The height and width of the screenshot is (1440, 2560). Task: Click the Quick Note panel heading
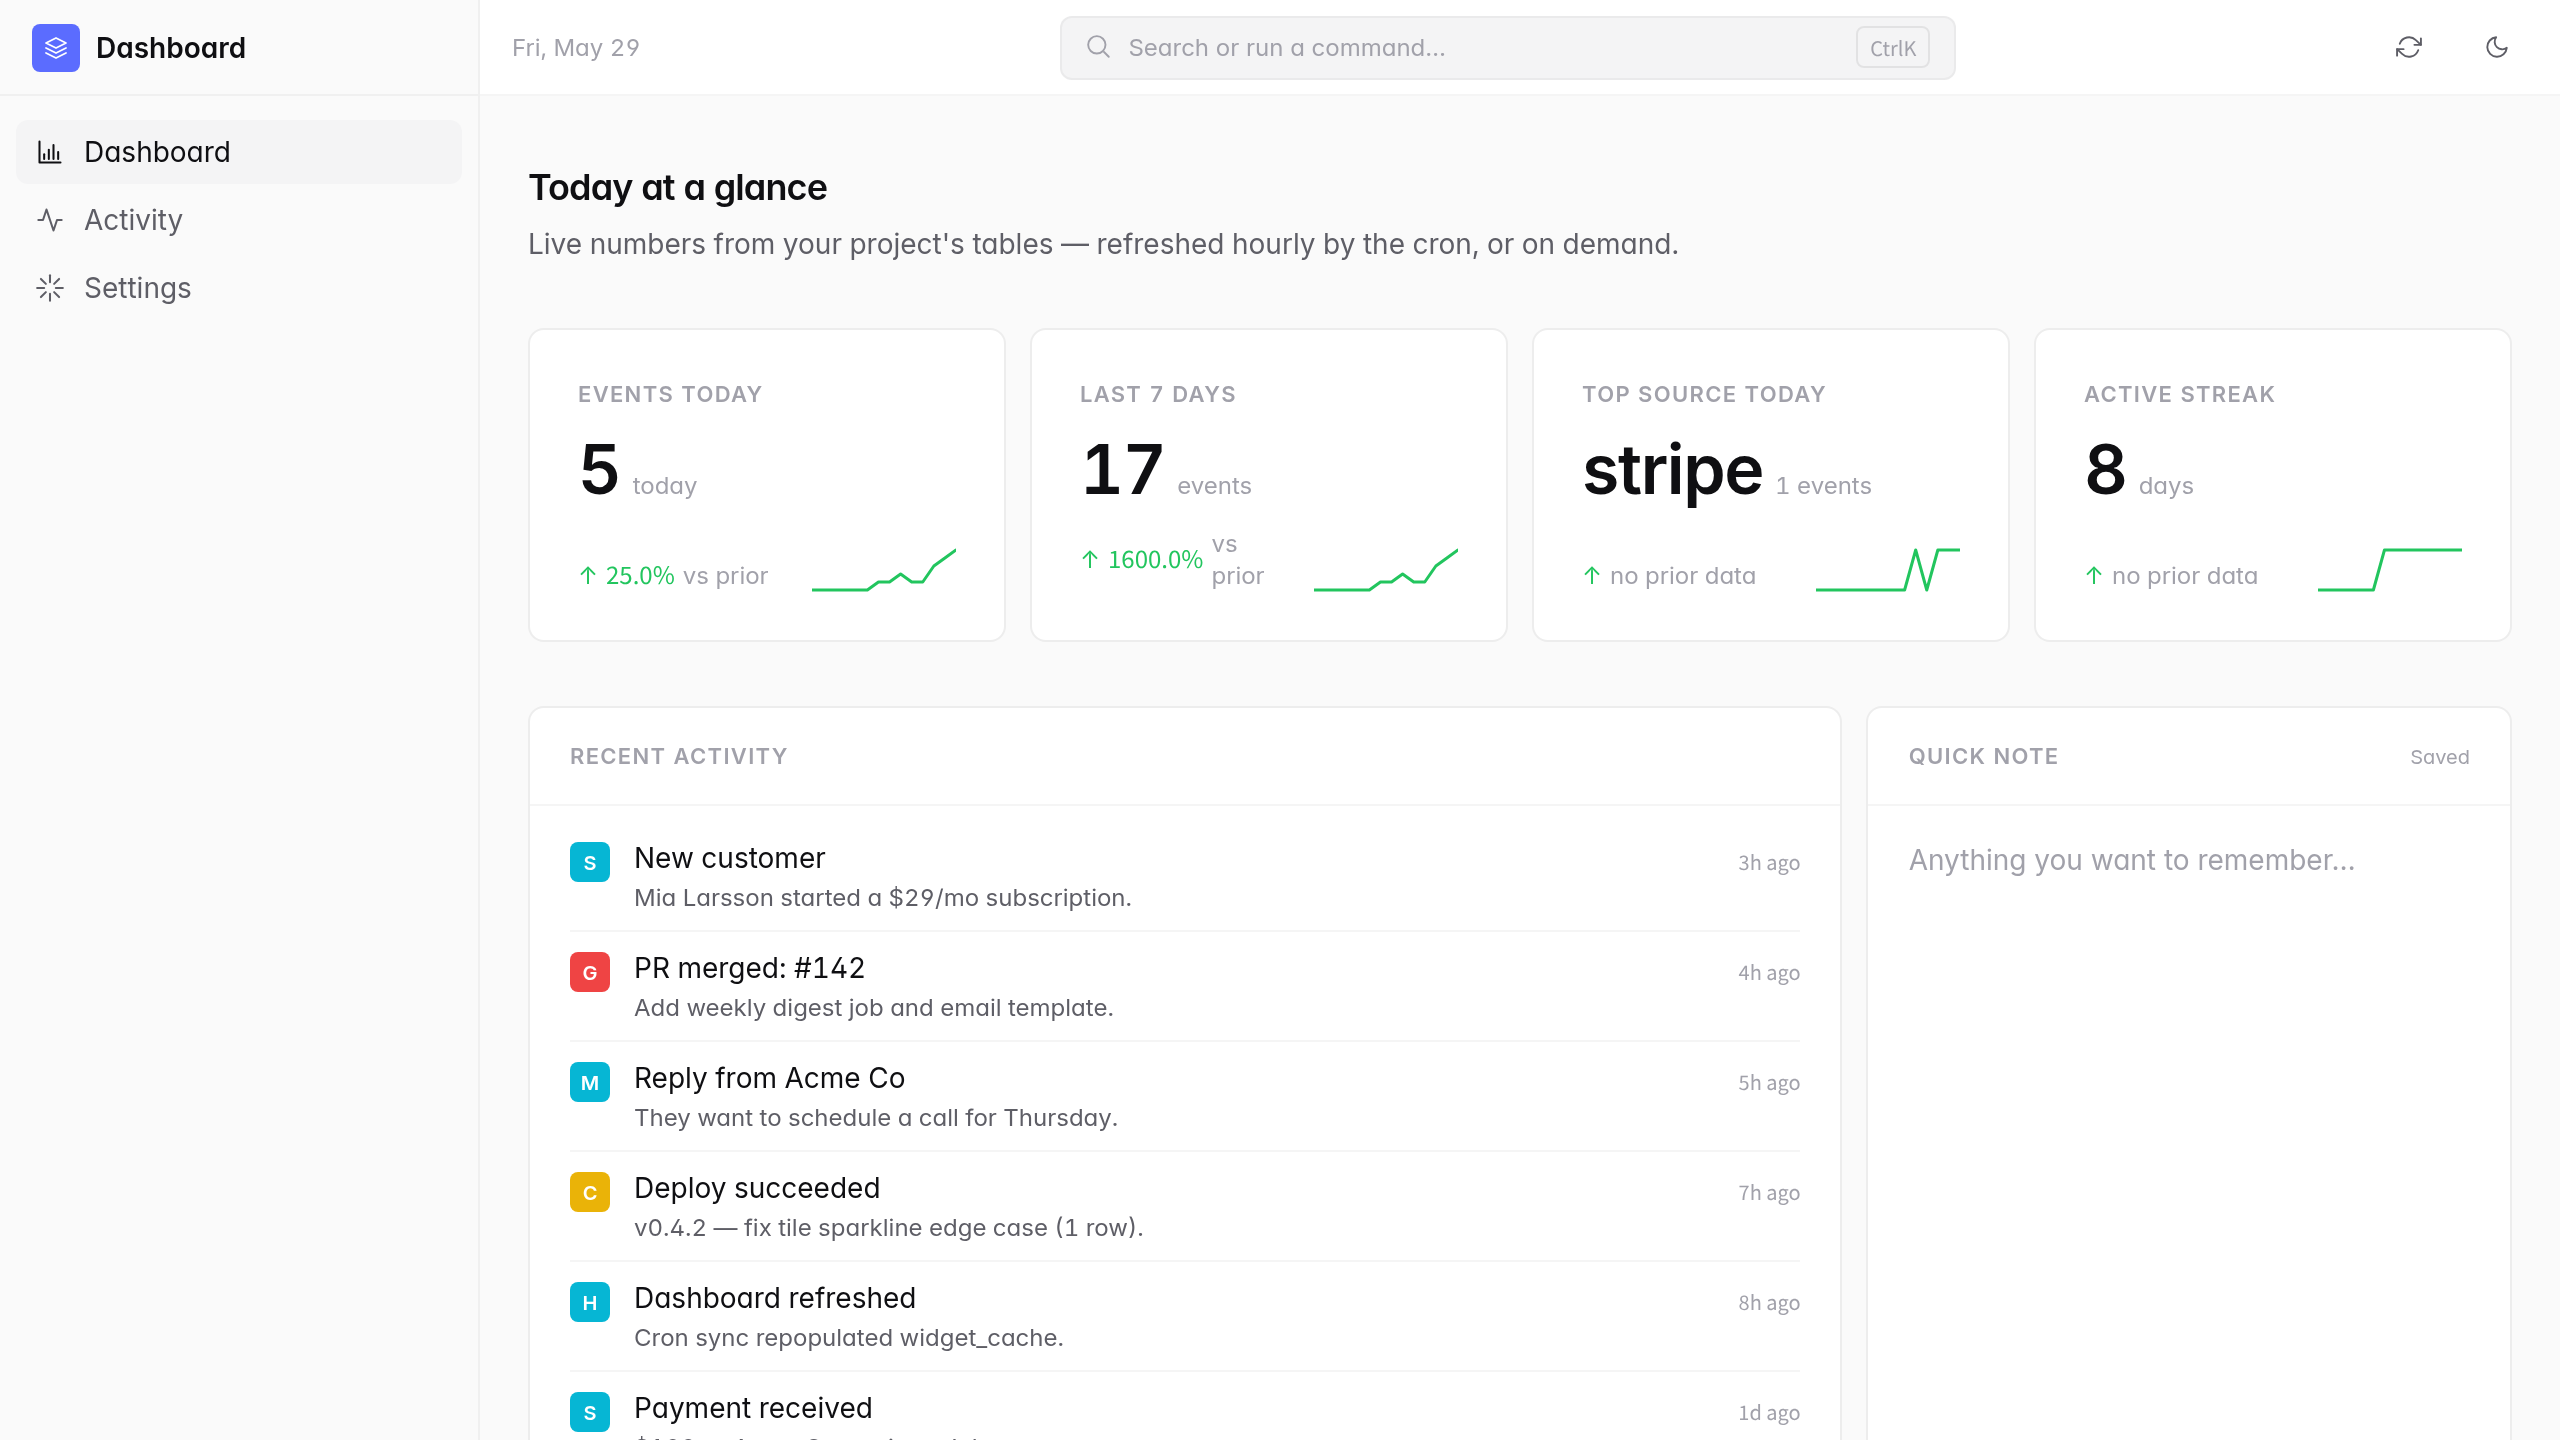click(1984, 757)
